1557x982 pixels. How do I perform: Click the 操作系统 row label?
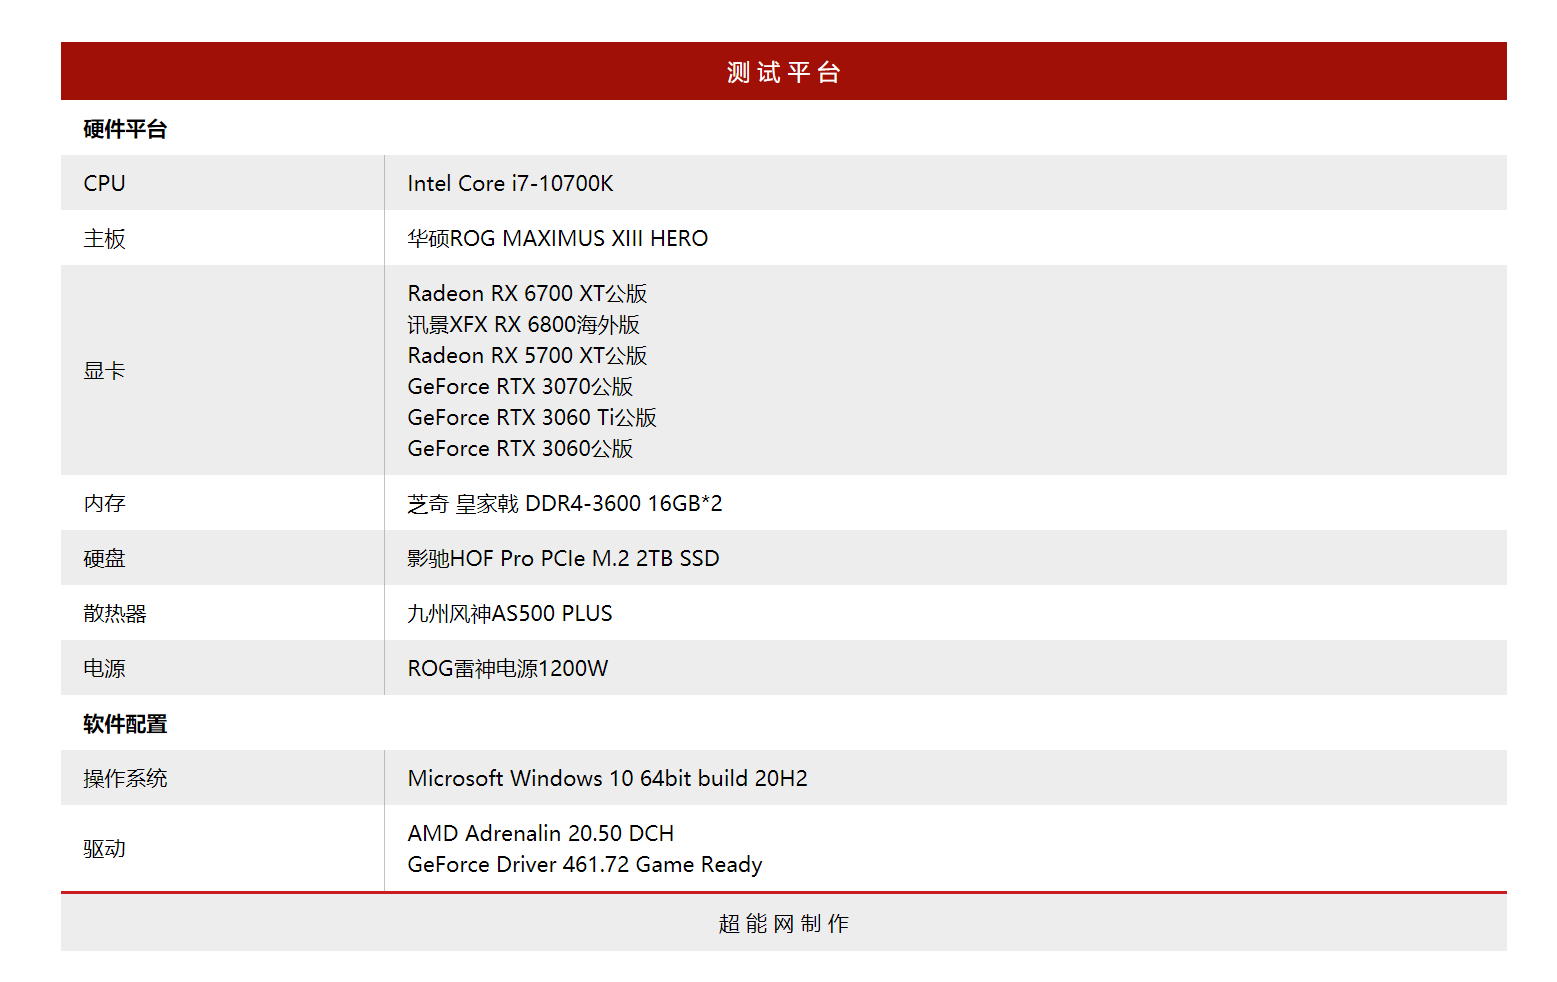[x=125, y=778]
